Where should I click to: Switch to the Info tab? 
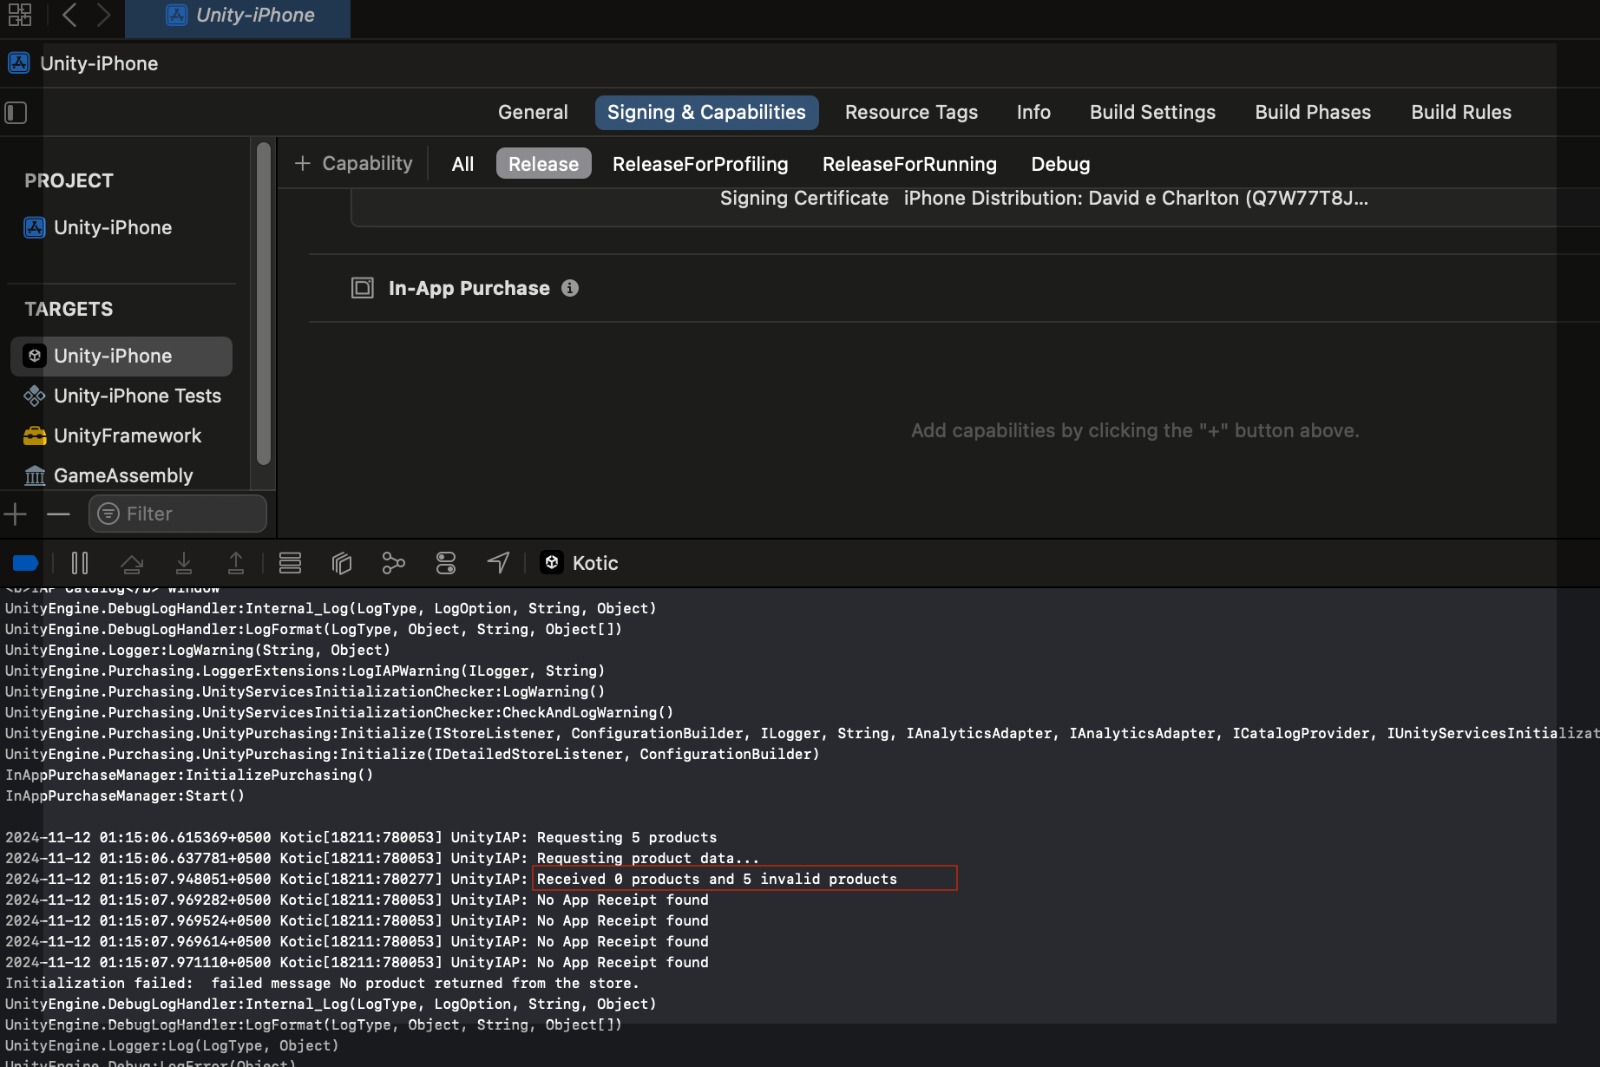(1033, 113)
